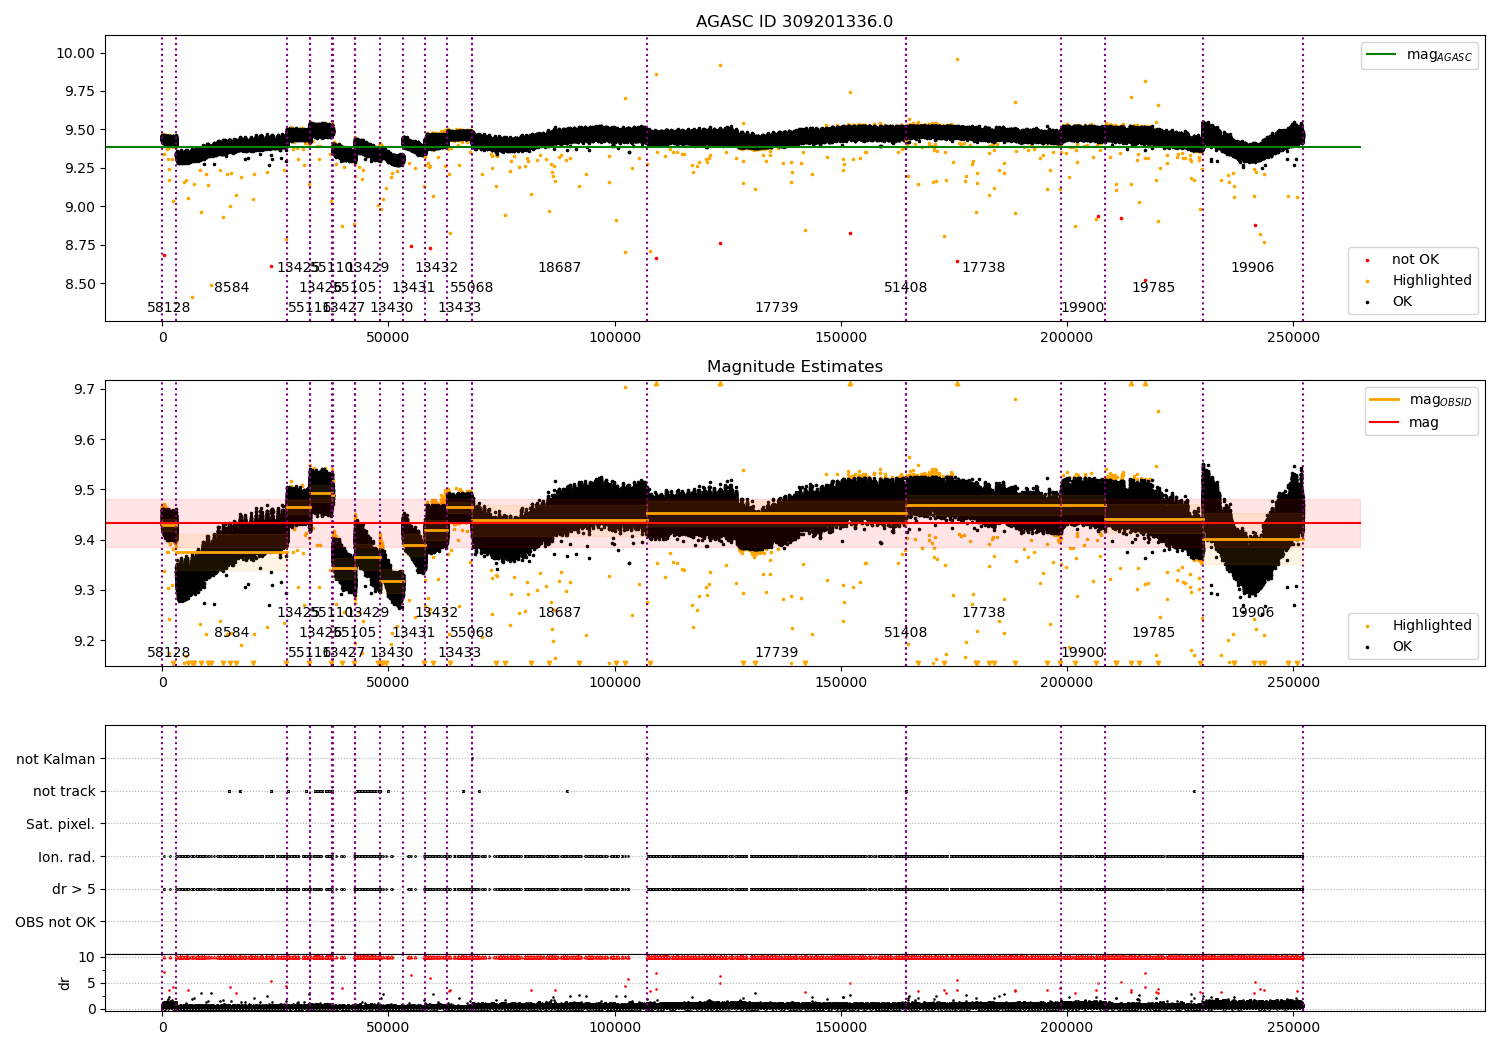
Task: Click OBSID label 13432 in top plot
Action: [437, 268]
